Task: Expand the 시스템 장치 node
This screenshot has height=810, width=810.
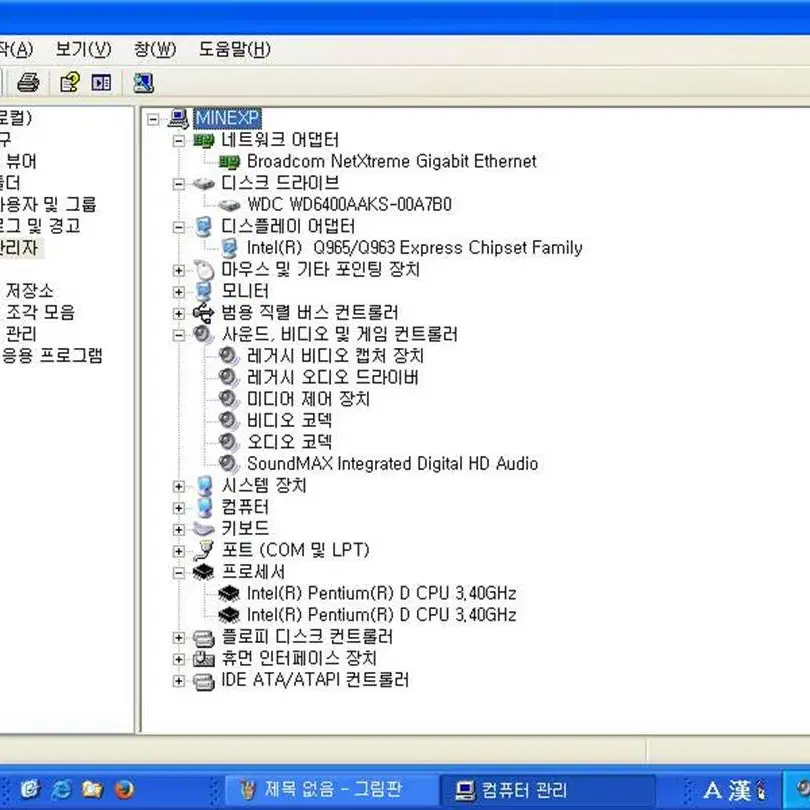Action: (x=179, y=486)
